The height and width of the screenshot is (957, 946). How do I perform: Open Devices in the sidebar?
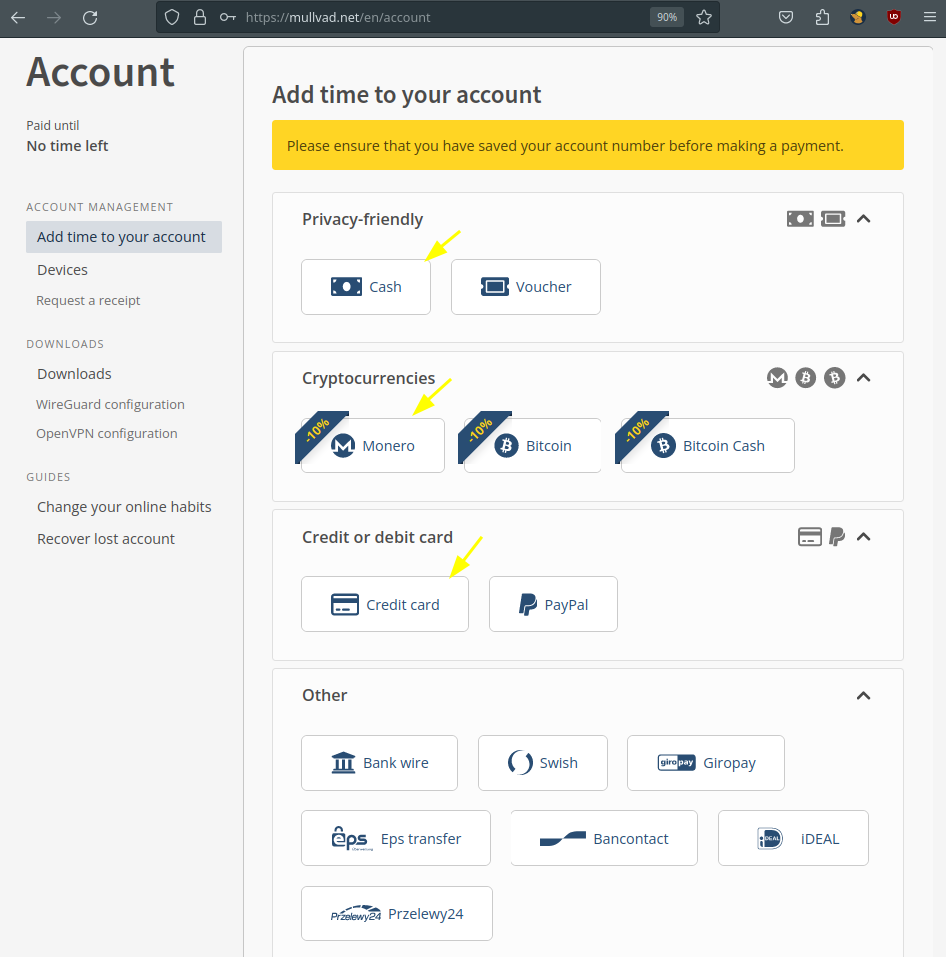[62, 270]
